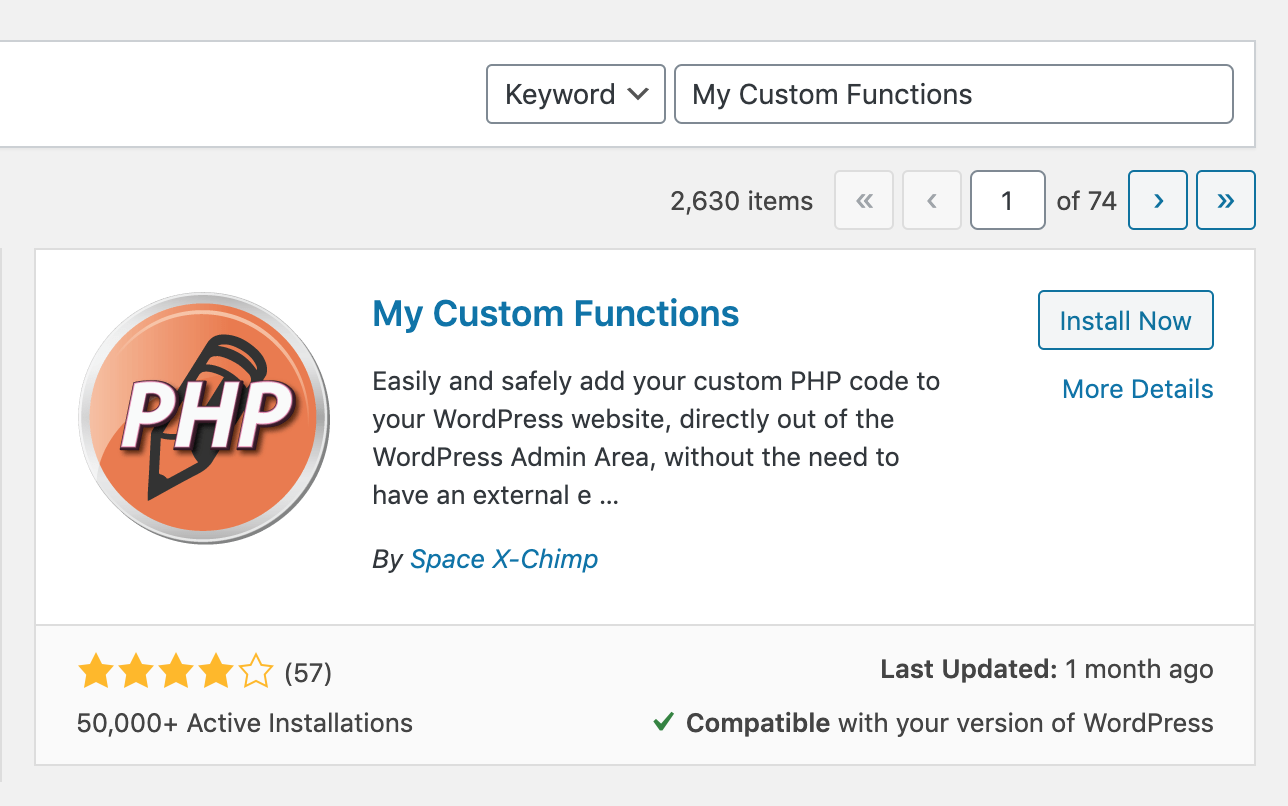Image resolution: width=1288 pixels, height=806 pixels.
Task: Go to next page of results
Action: (x=1158, y=201)
